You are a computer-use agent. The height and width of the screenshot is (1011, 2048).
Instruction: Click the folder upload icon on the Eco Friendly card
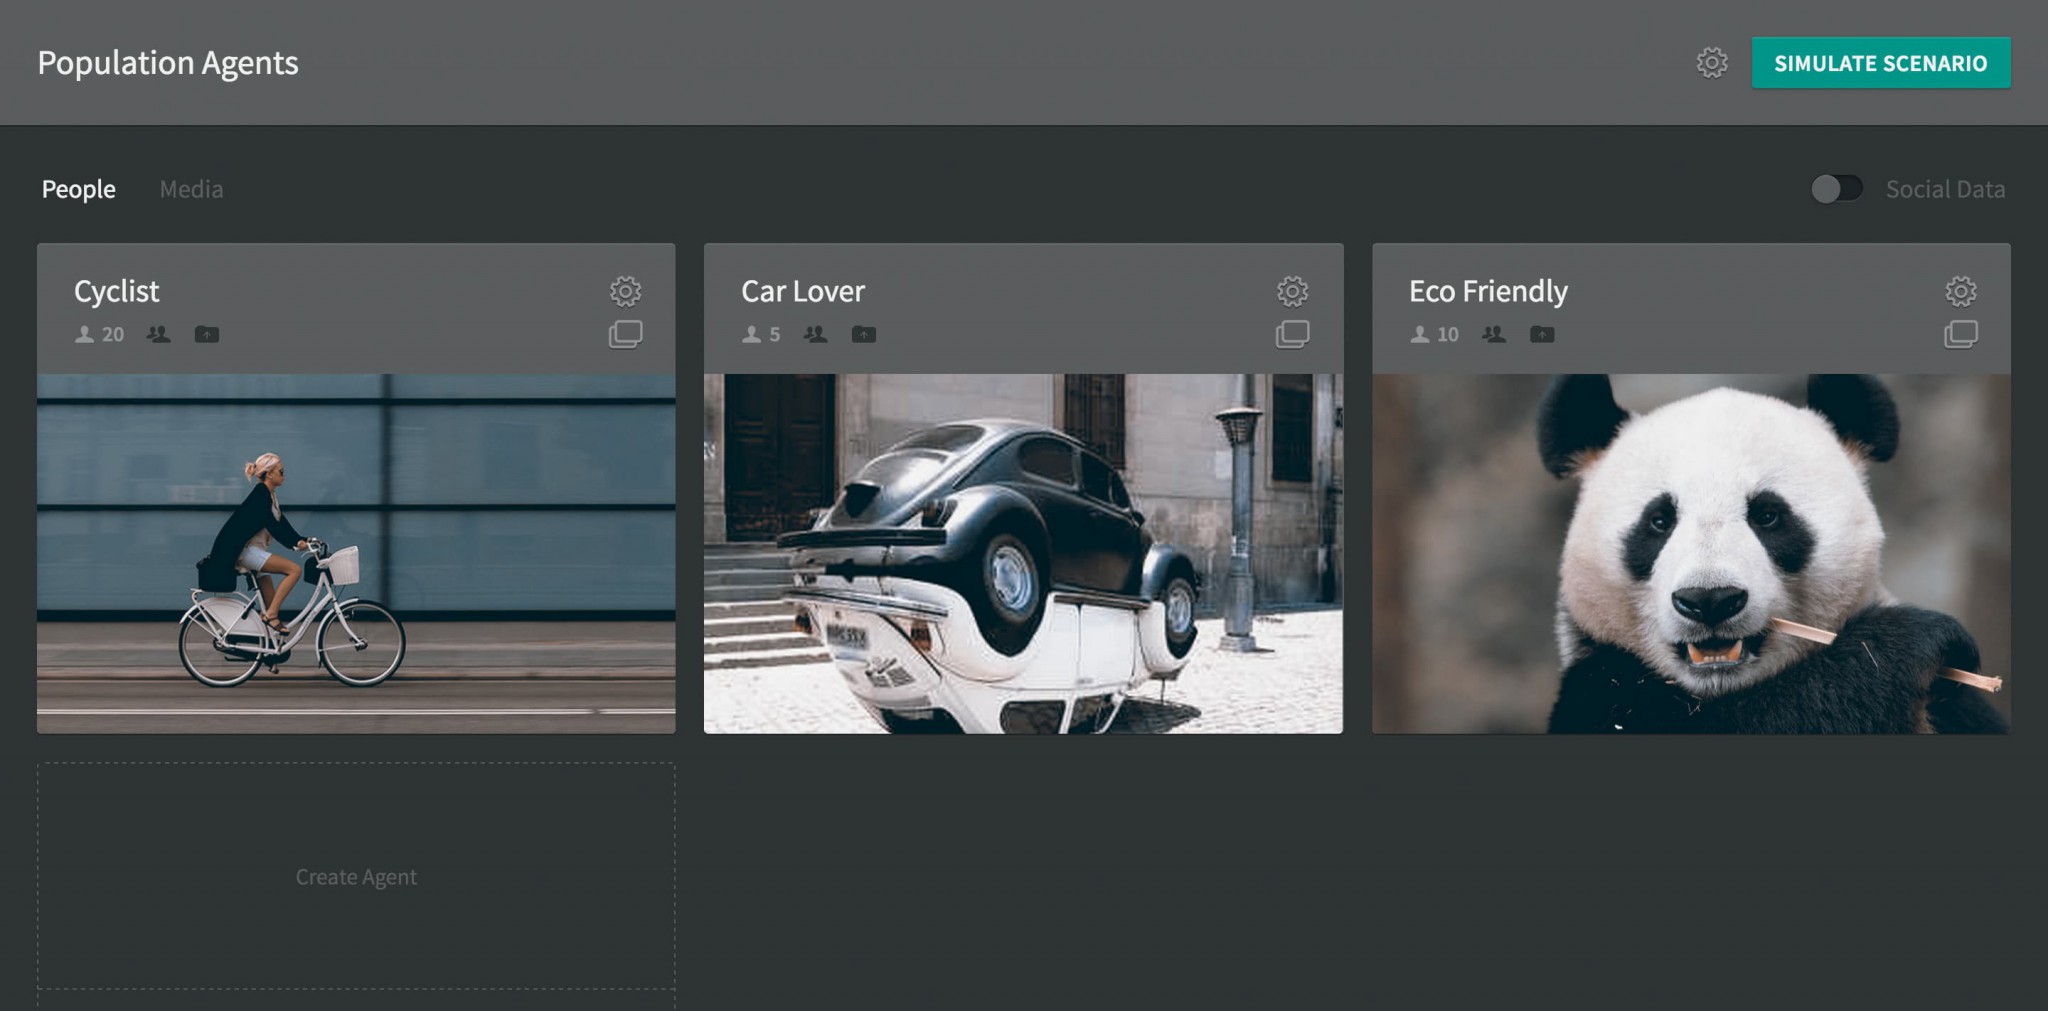(1541, 334)
